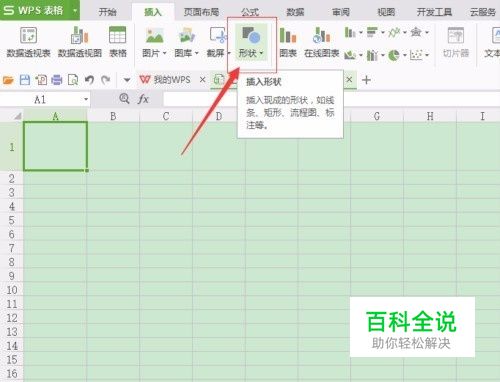
Task: Open the PivotTable (数据透视表) tool
Action: point(29,42)
